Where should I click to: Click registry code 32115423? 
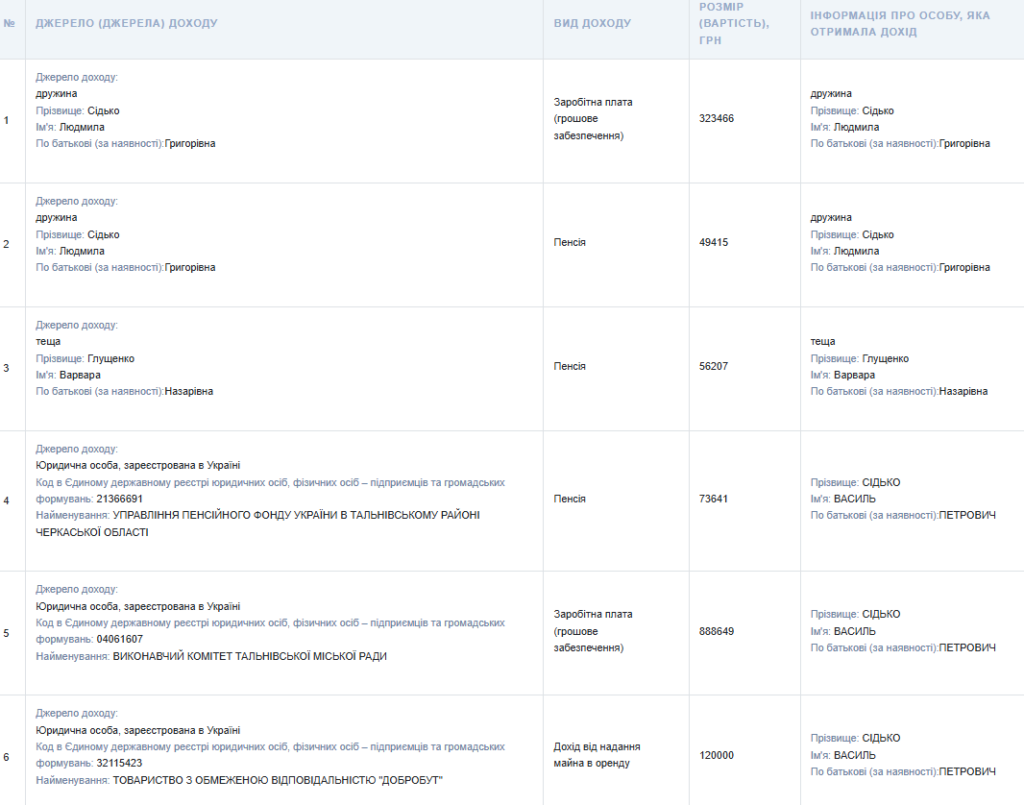tap(120, 763)
